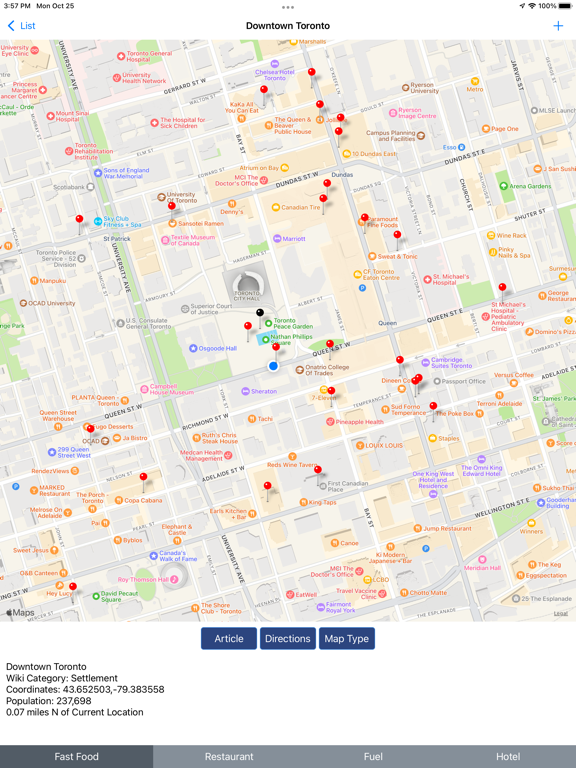Screen dimensions: 576x768
Task: Select the First Canadian Place icon
Action: pos(323,486)
